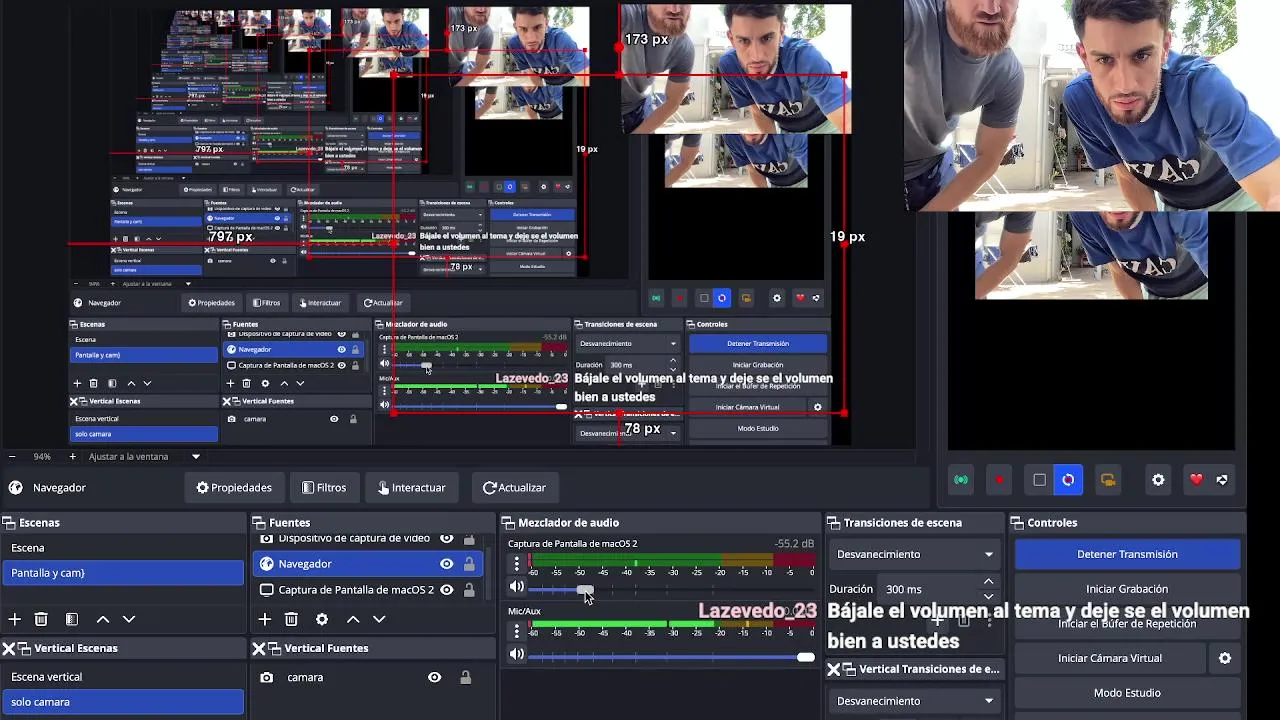
Task: Float the Mezclador de audio dock icon
Action: point(508,523)
